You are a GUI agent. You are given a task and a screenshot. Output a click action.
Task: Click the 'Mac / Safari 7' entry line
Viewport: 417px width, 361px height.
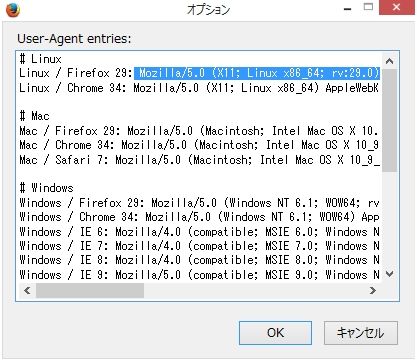199,160
